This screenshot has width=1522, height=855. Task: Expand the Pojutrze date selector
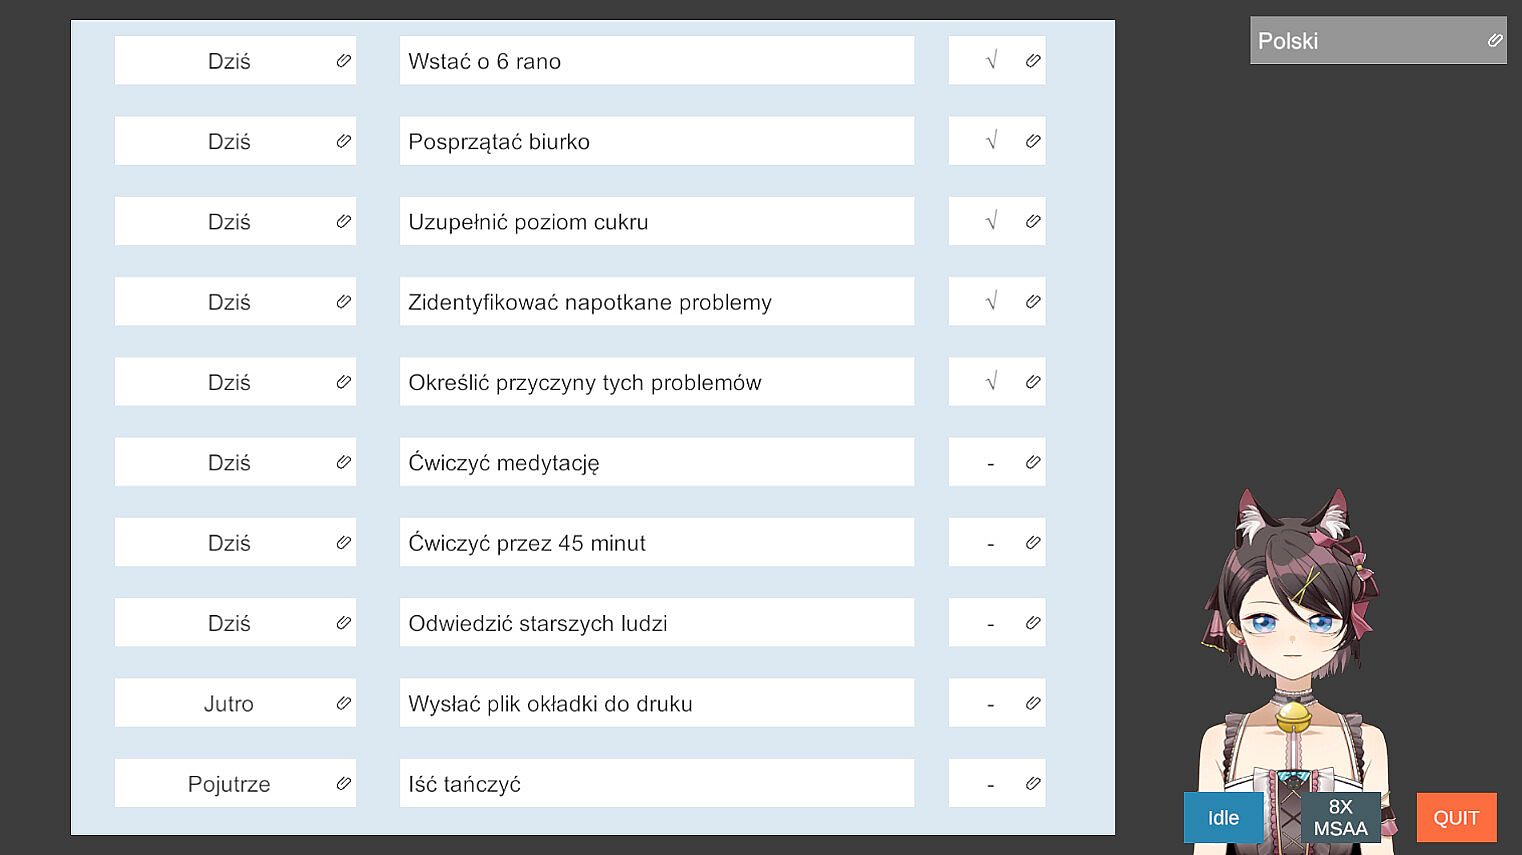point(229,783)
